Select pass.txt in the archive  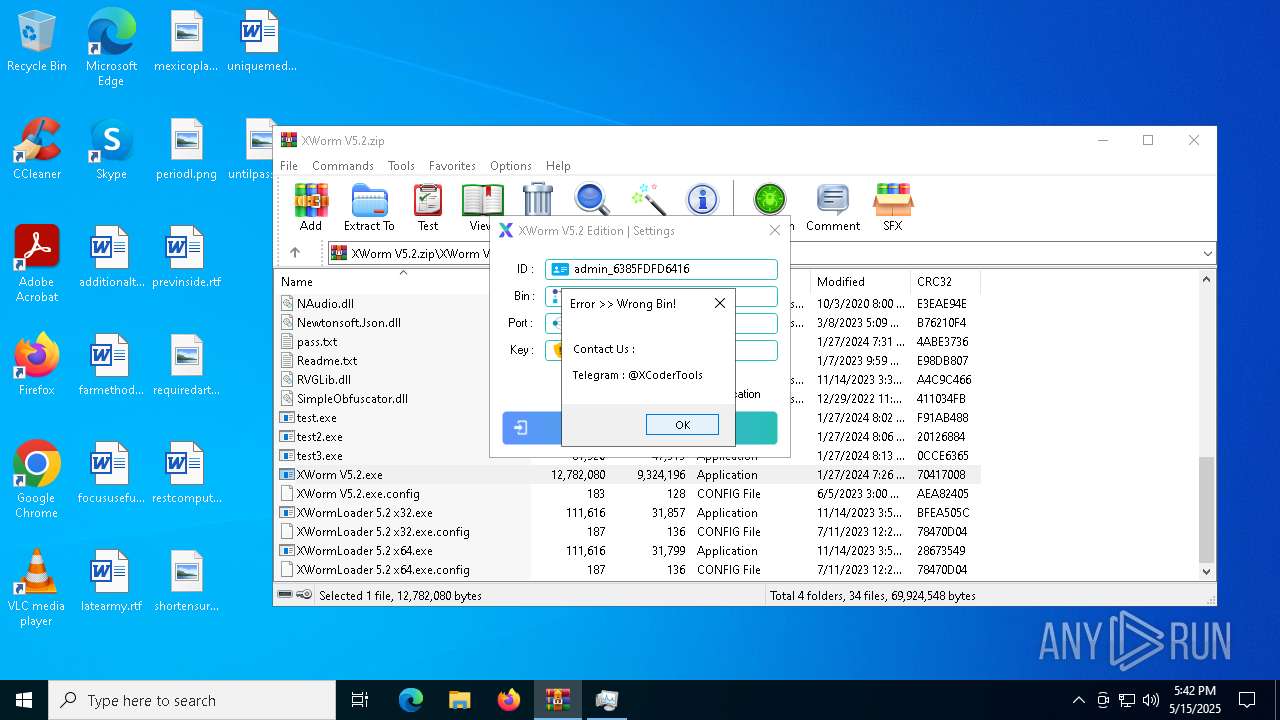pyautogui.click(x=317, y=342)
